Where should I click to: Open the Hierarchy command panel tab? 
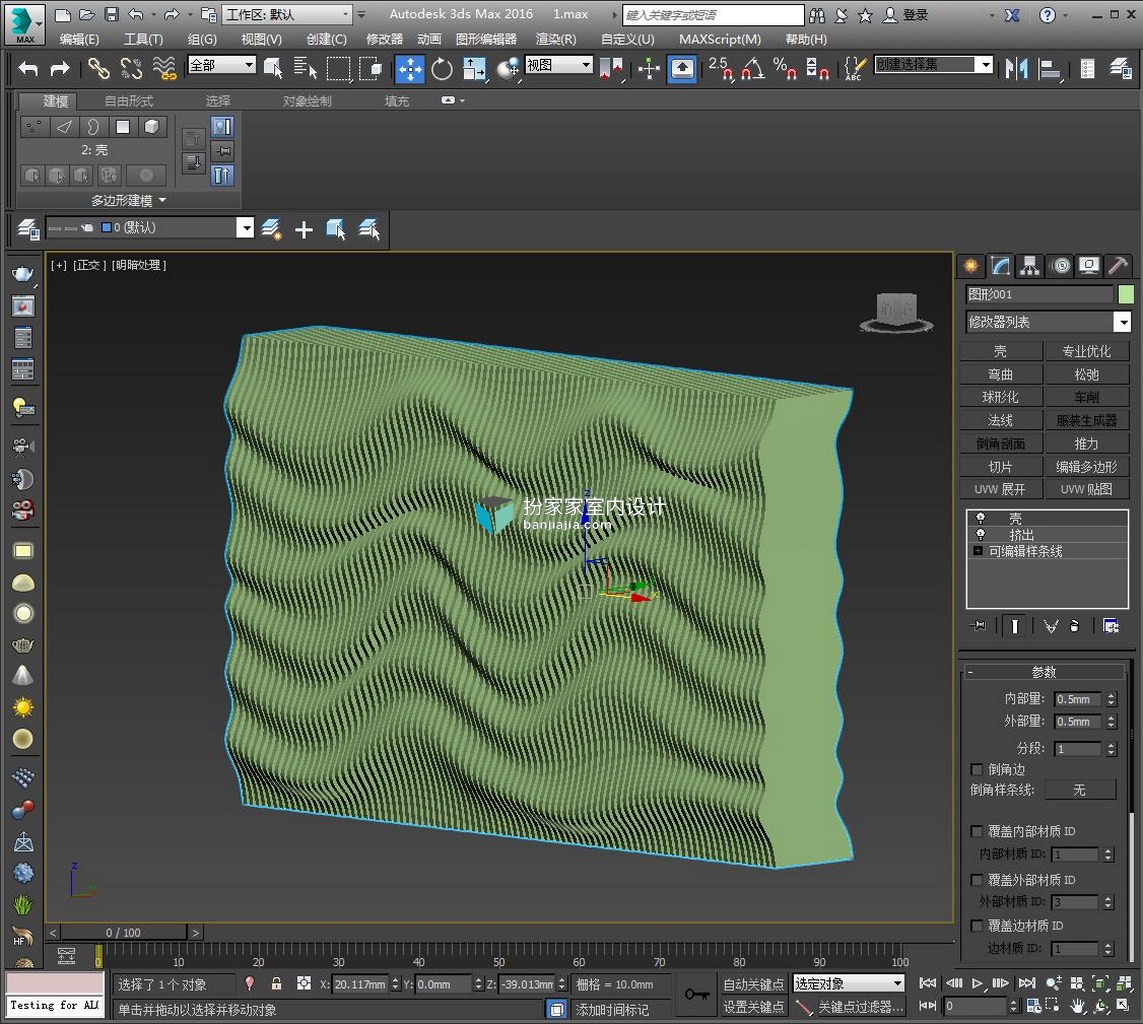tap(1029, 266)
